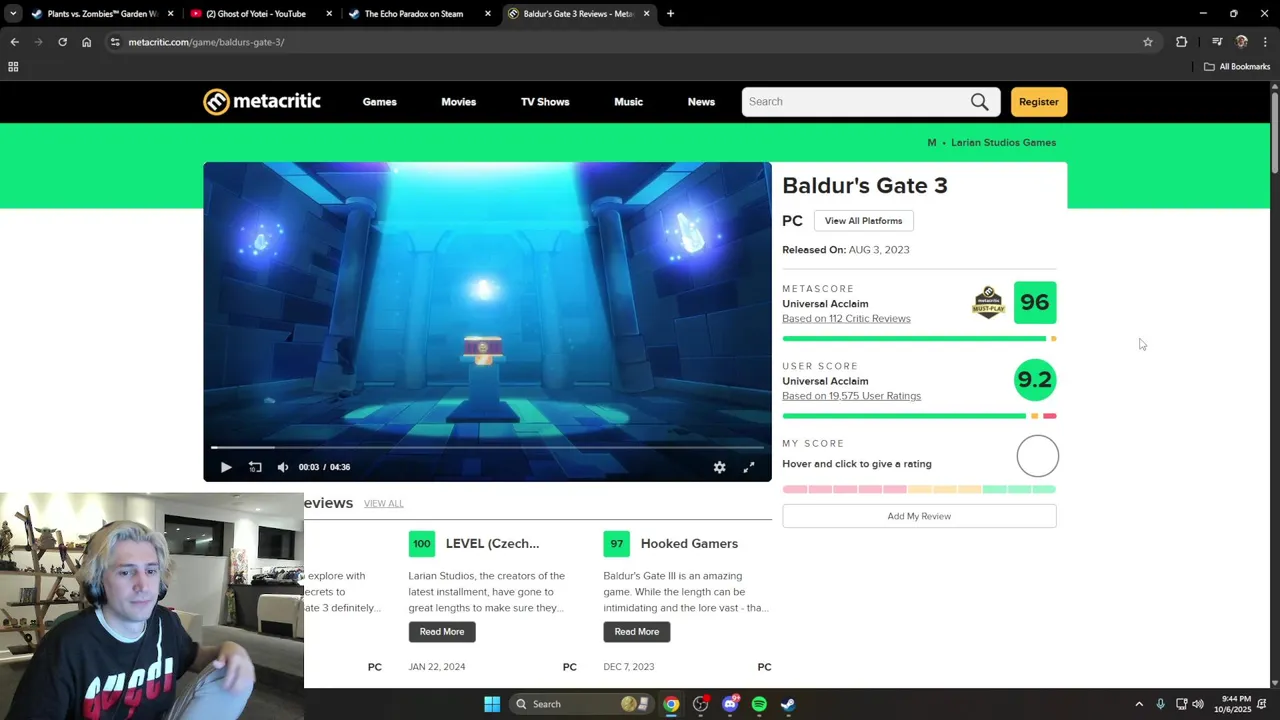Open the Windows Start menu
1280x720 pixels.
pyautogui.click(x=492, y=704)
